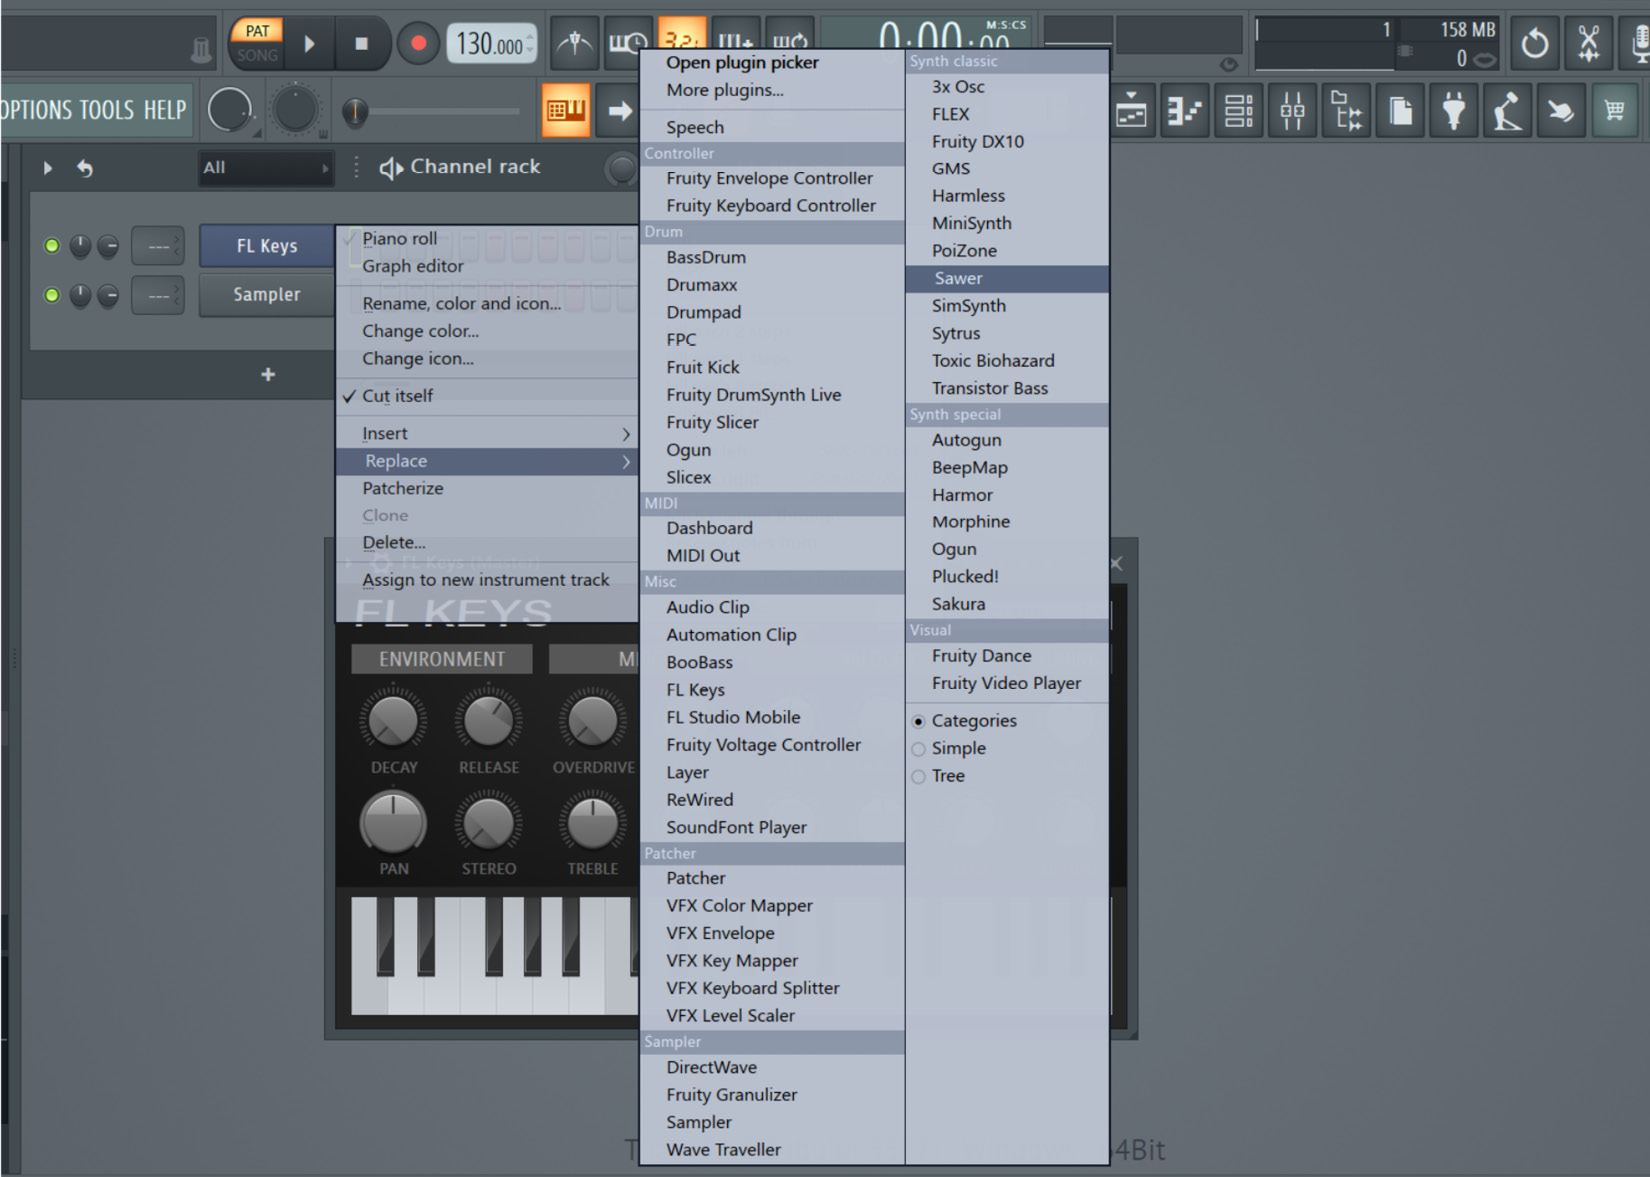Mute the FL Keys channel green LED
This screenshot has width=1650, height=1177.
pyautogui.click(x=52, y=245)
